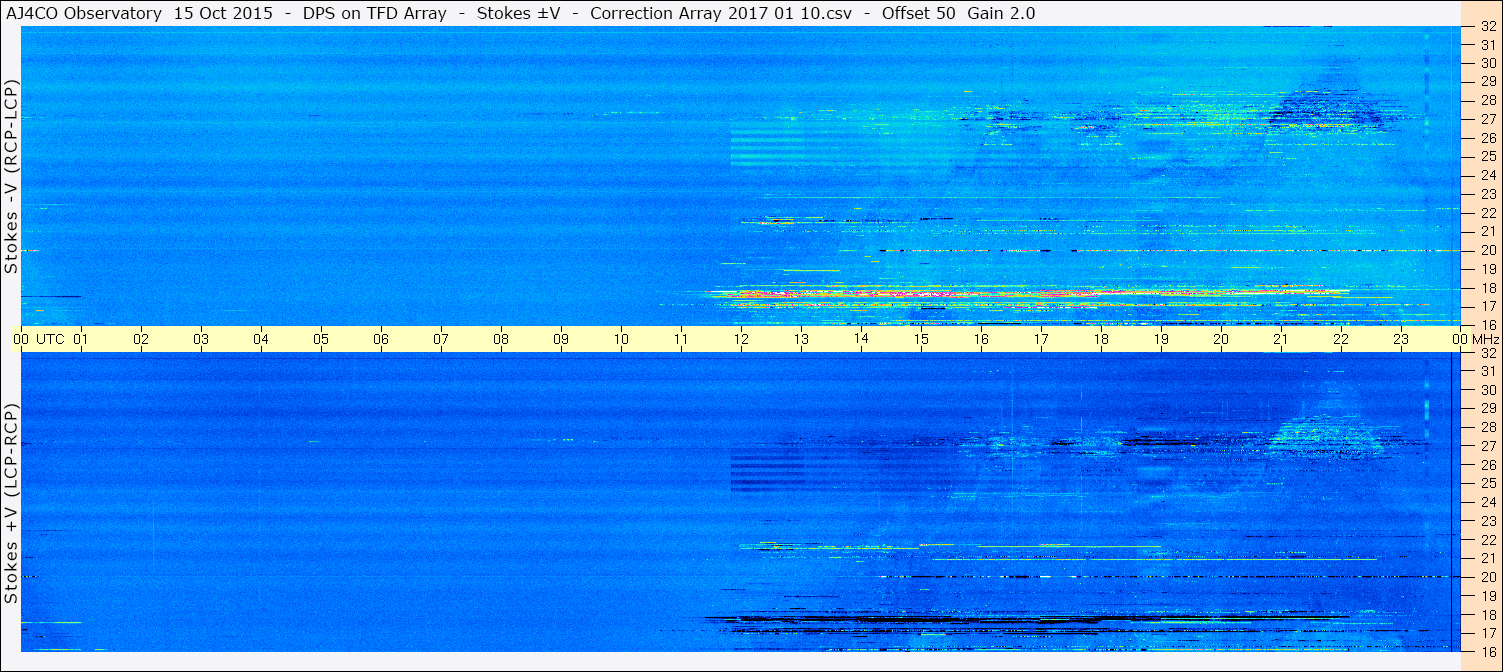The height and width of the screenshot is (672, 1503).
Task: Click the 26 MHz tick of lower Stokes +V panel
Action: coord(1488,465)
